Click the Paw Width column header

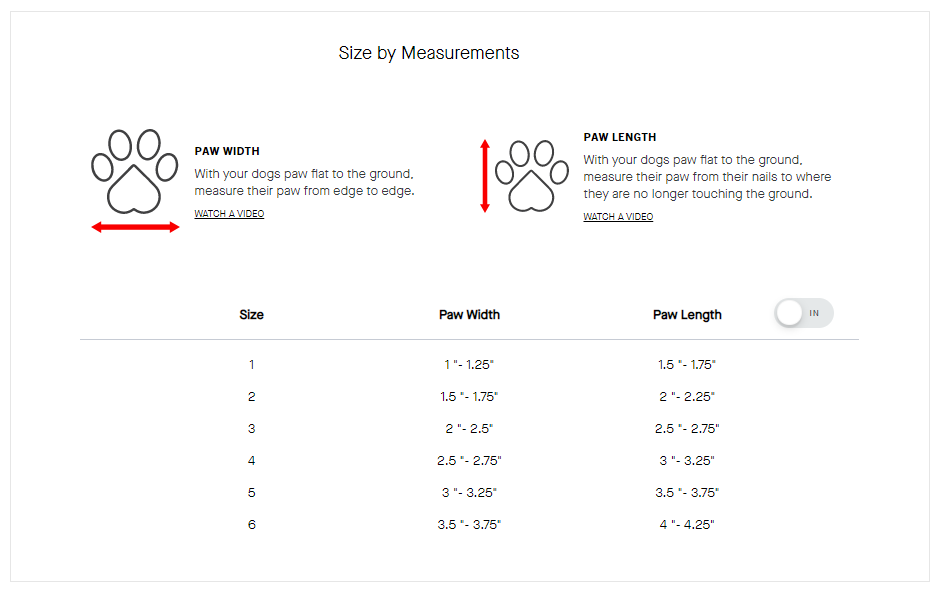469,314
